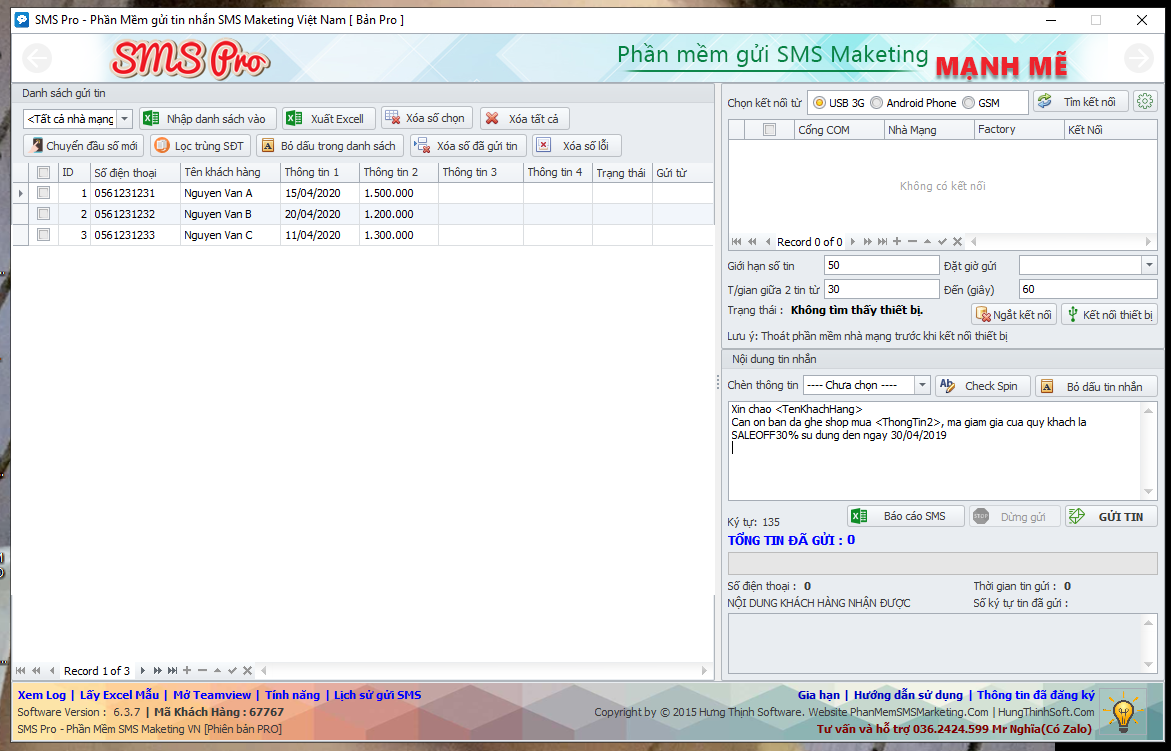The height and width of the screenshot is (751, 1171).
Task: Click the message content vertical scrollbar
Action: (x=1149, y=450)
